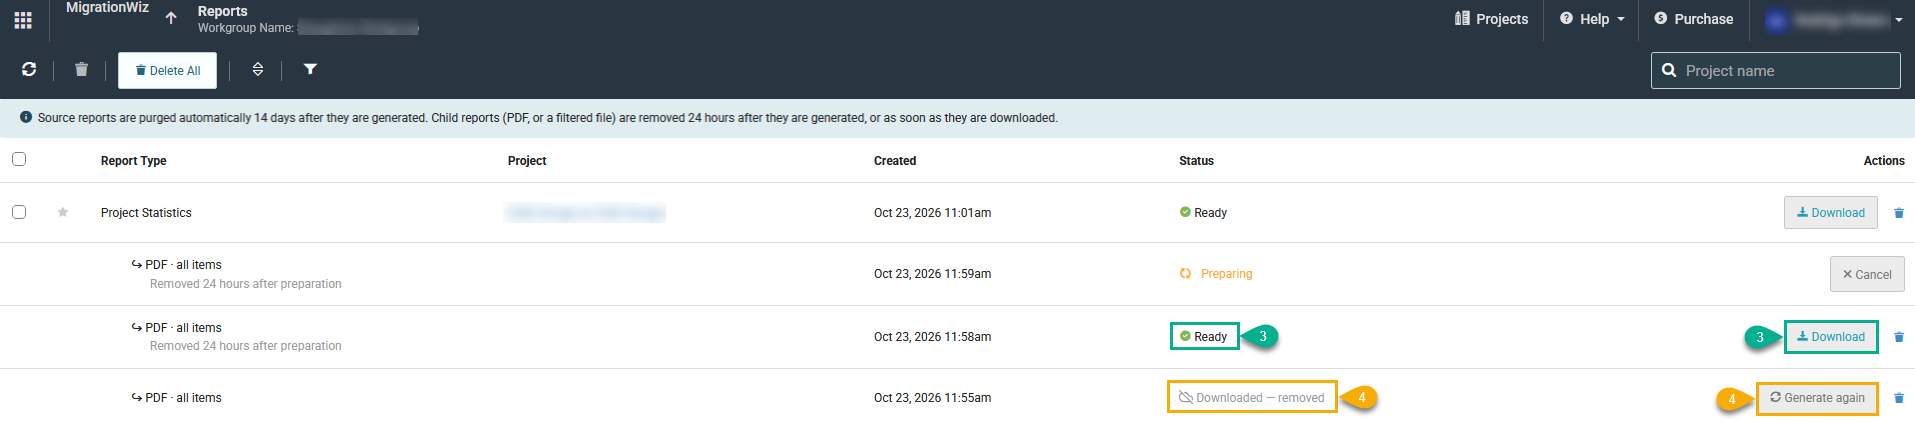Open Projects from the top bar
The height and width of the screenshot is (426, 1915).
[x=1491, y=19]
